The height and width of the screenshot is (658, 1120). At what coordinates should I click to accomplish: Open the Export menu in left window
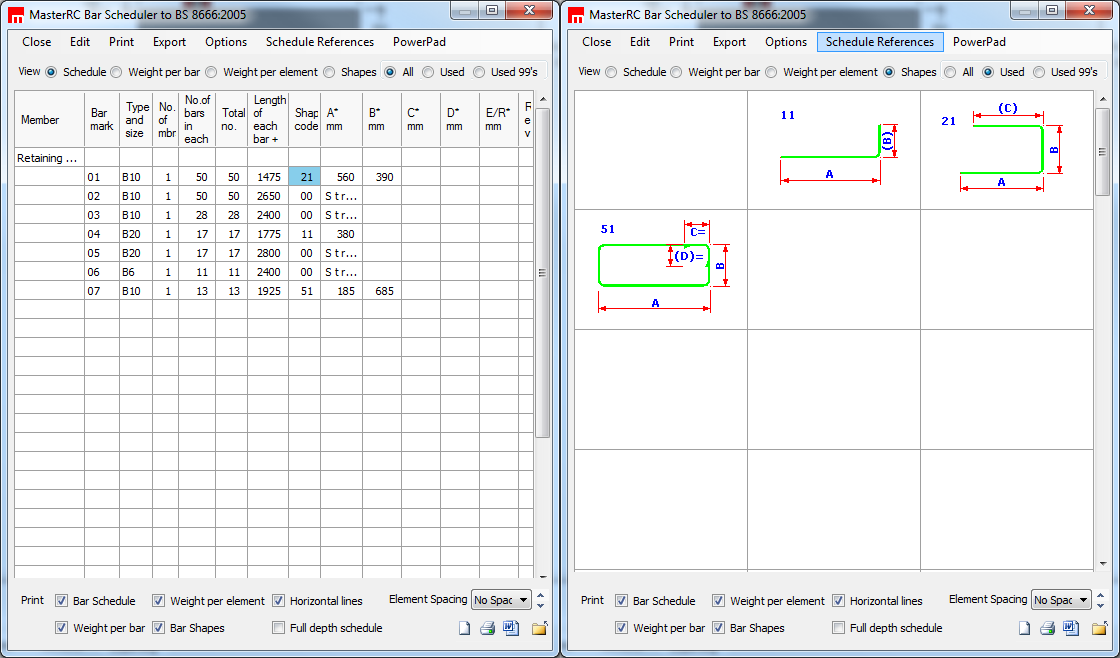tap(169, 42)
